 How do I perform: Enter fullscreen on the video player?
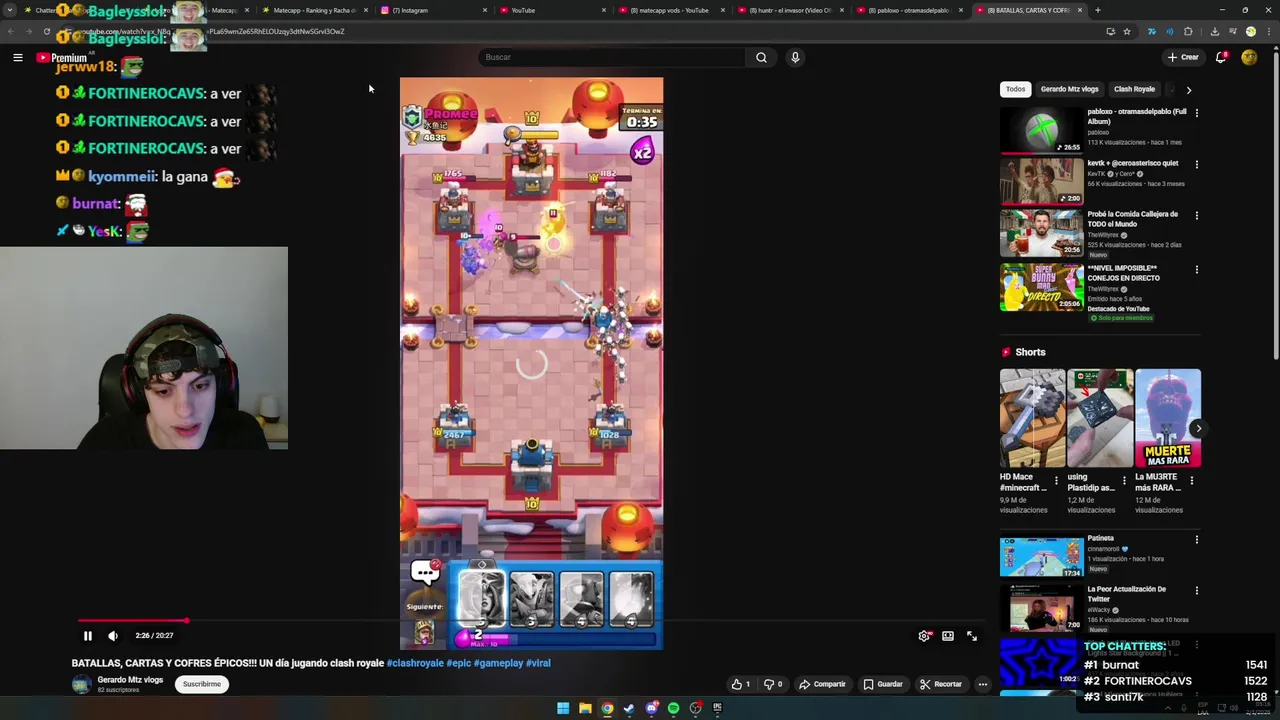click(x=972, y=636)
